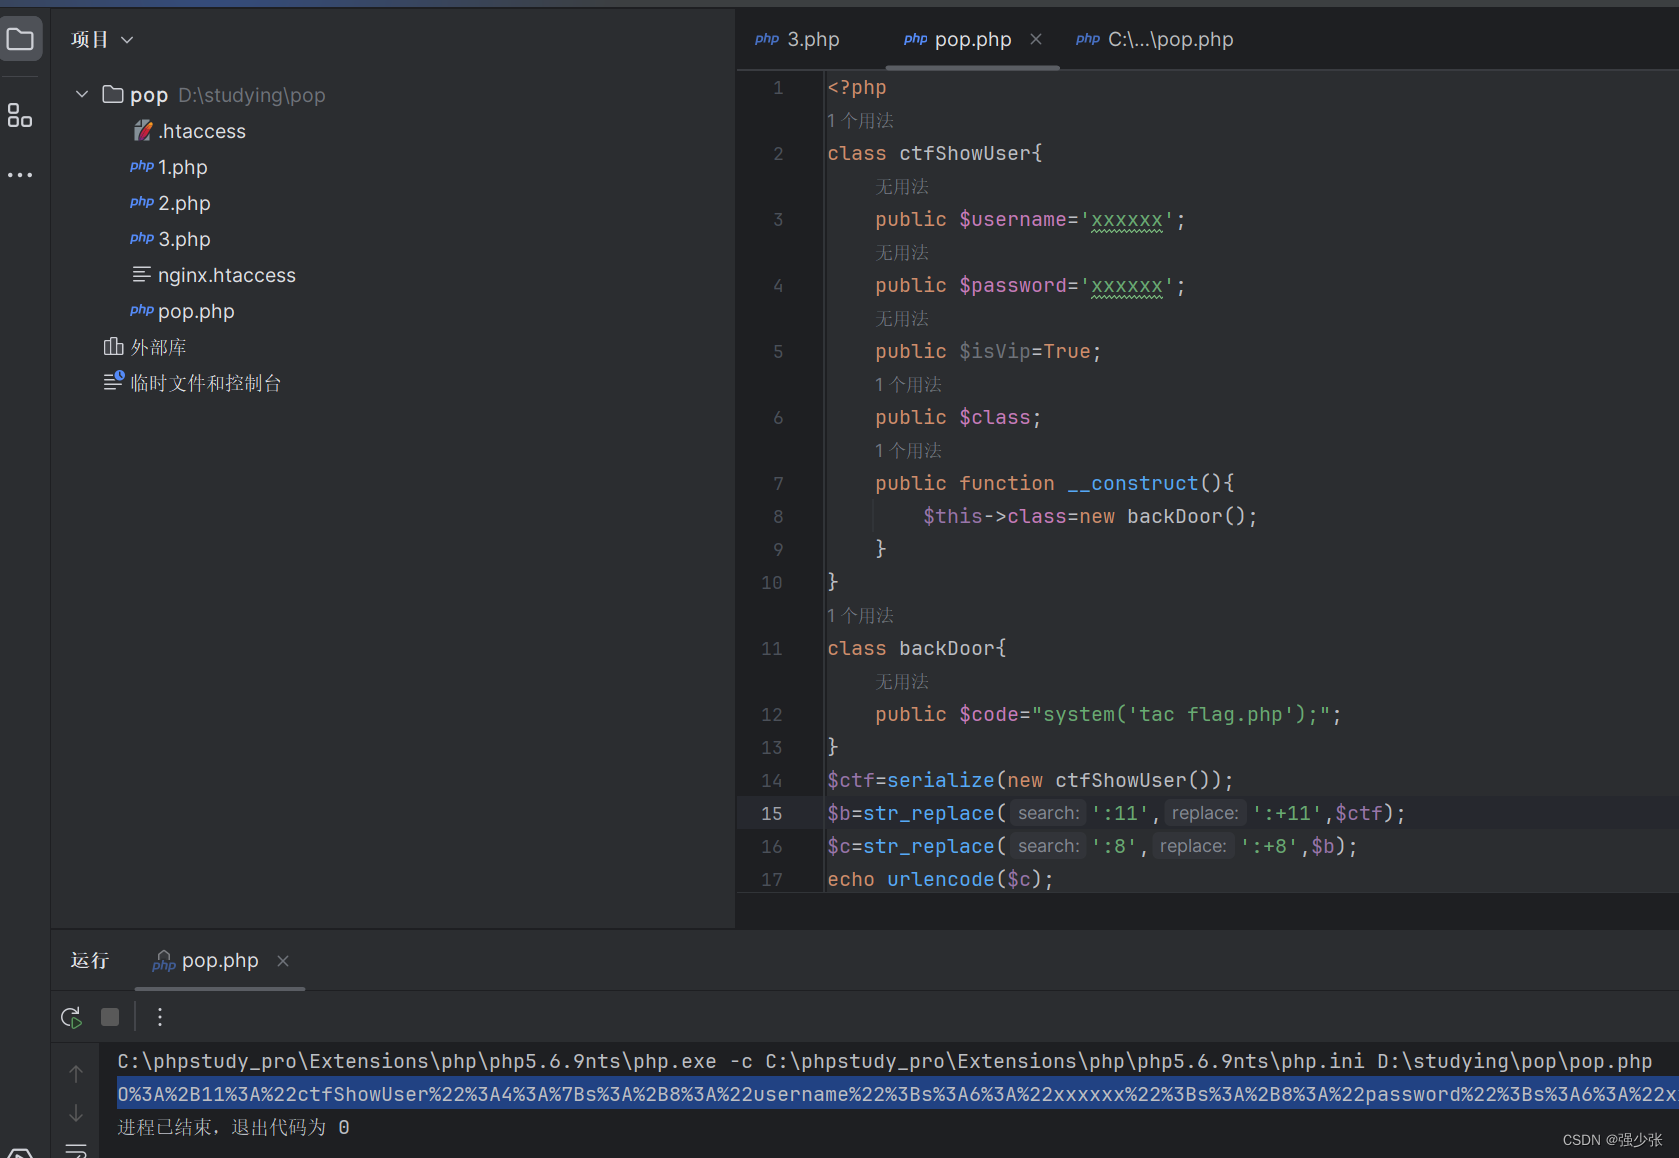Select nginx.htaccess in project tree

point(214,275)
